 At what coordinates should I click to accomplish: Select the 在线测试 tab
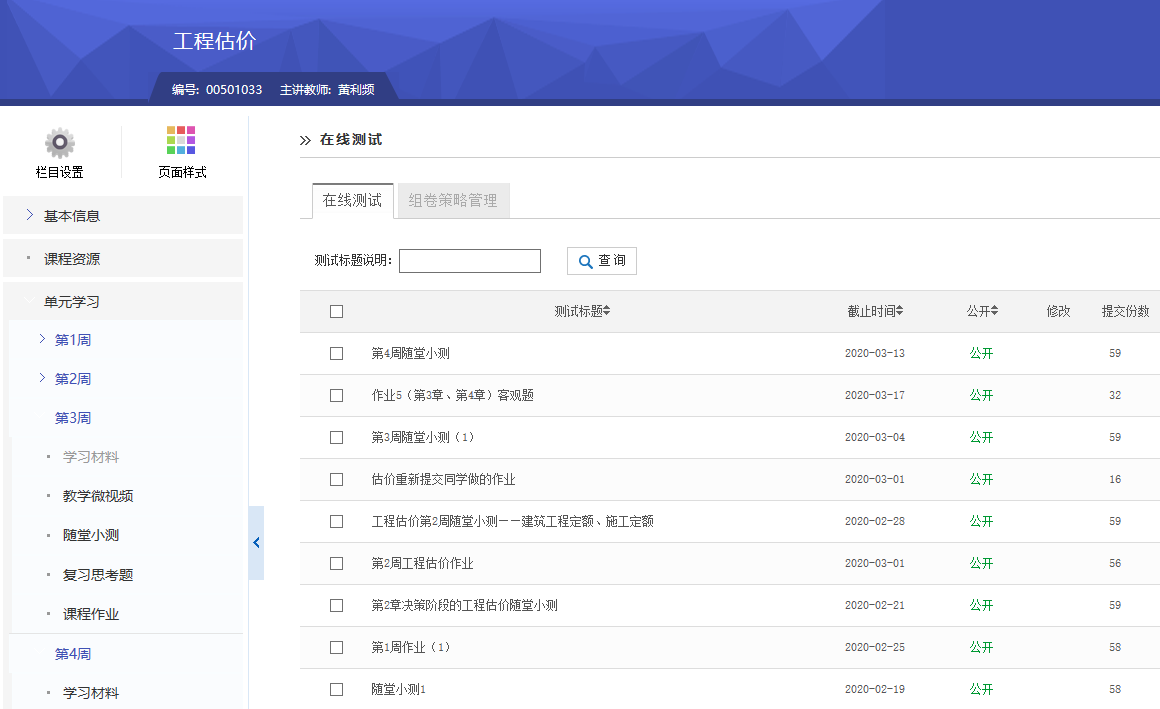[351, 200]
